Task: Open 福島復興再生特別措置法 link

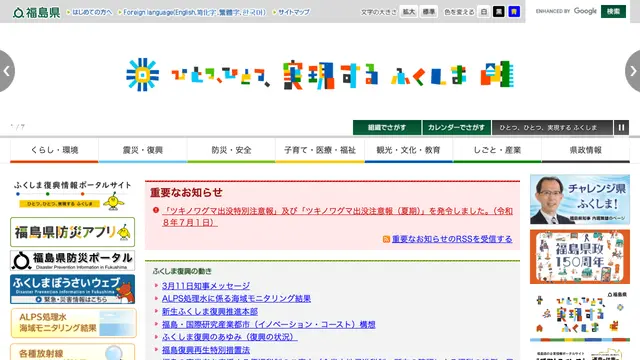Action: click(x=206, y=350)
